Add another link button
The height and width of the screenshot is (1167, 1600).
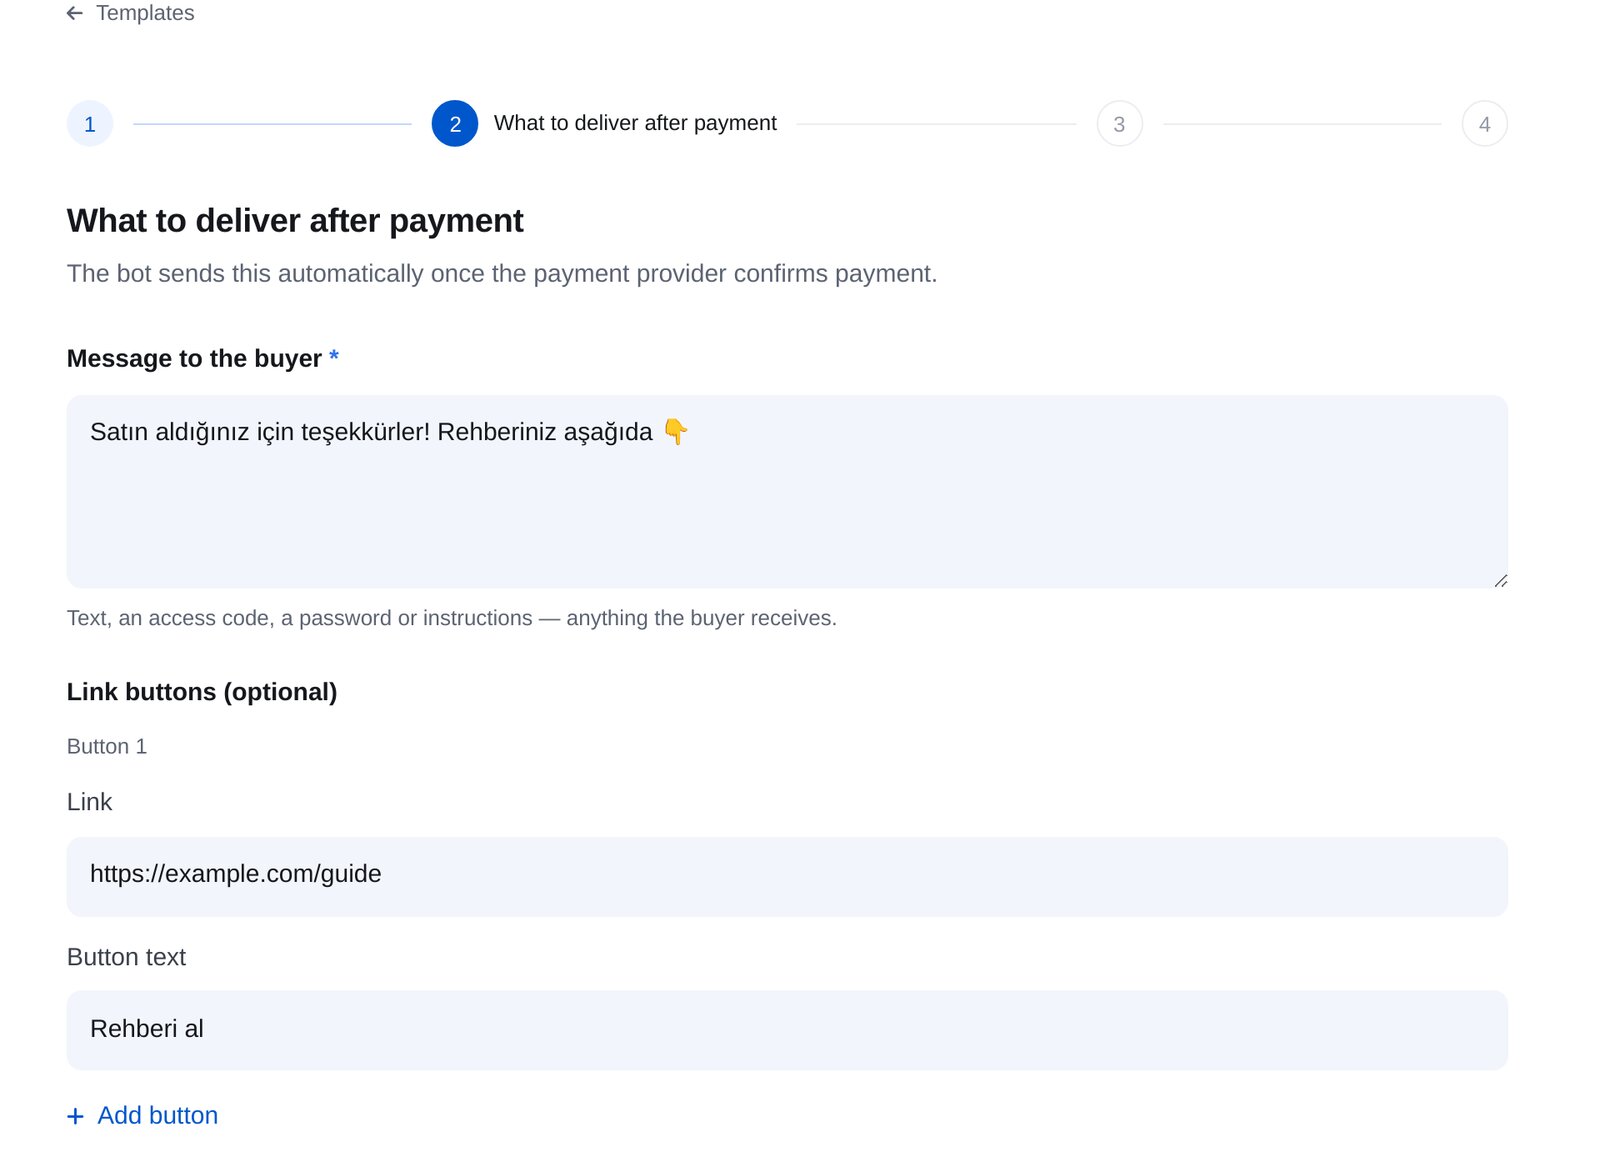(x=143, y=1116)
